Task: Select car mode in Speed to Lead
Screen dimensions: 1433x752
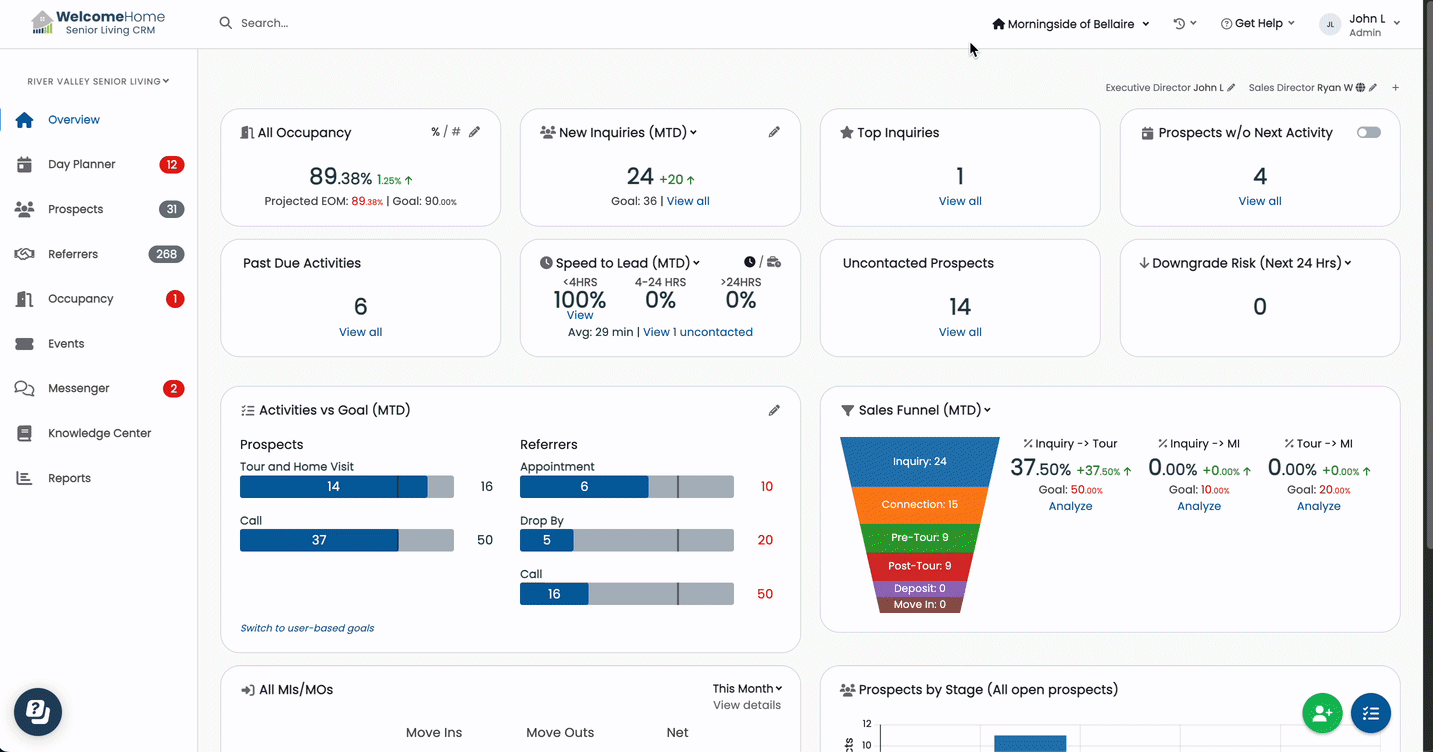Action: (x=774, y=262)
